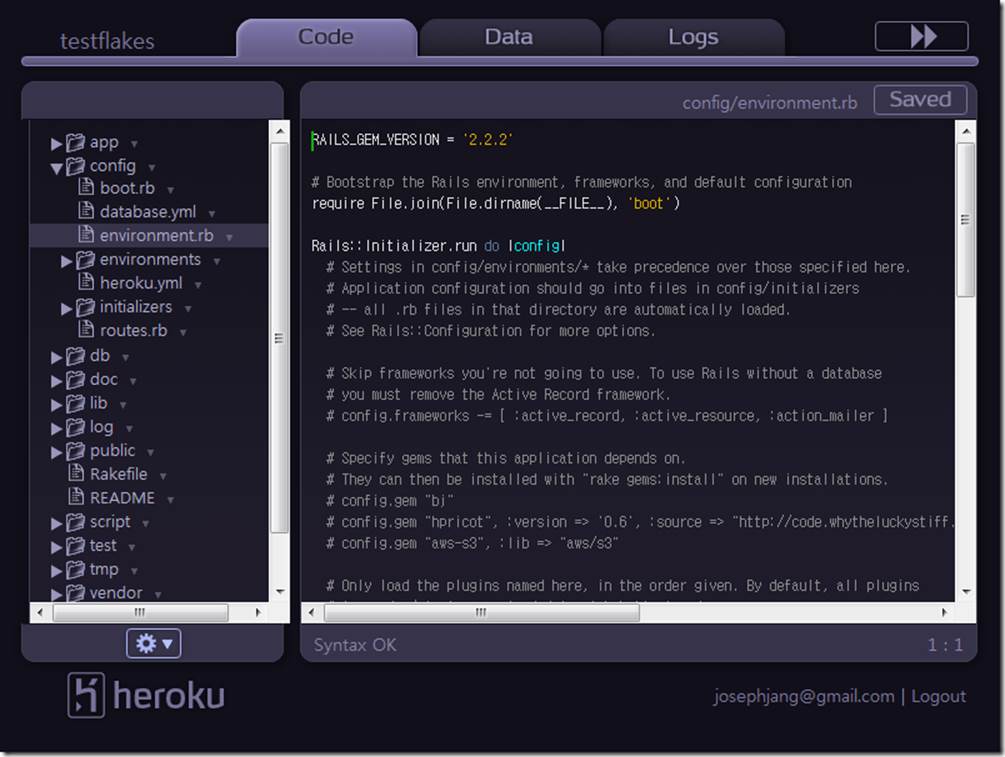The height and width of the screenshot is (757, 1005).
Task: Click the heroku.yml file icon
Action: pos(86,281)
